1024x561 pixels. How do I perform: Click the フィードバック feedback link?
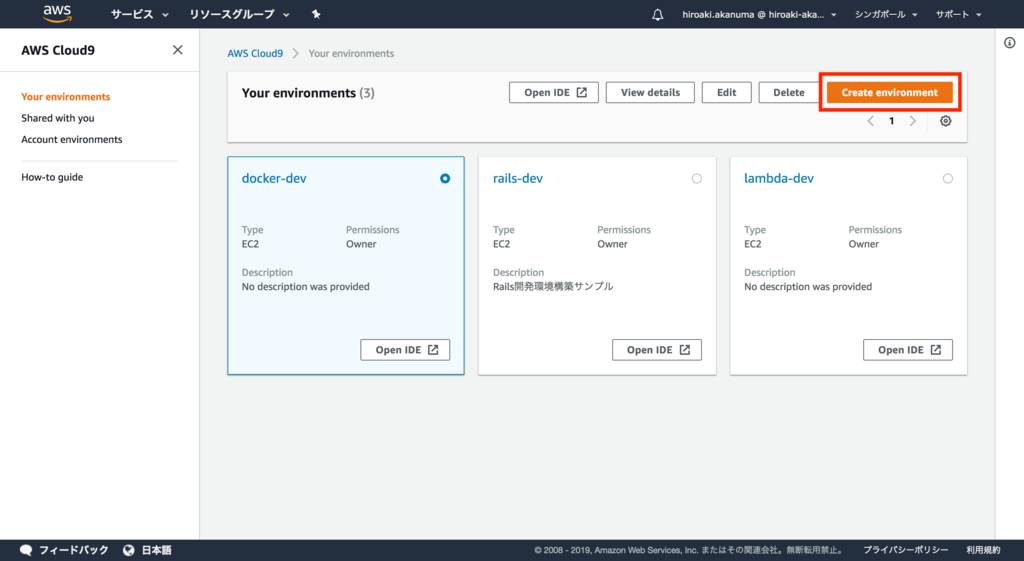pyautogui.click(x=74, y=550)
